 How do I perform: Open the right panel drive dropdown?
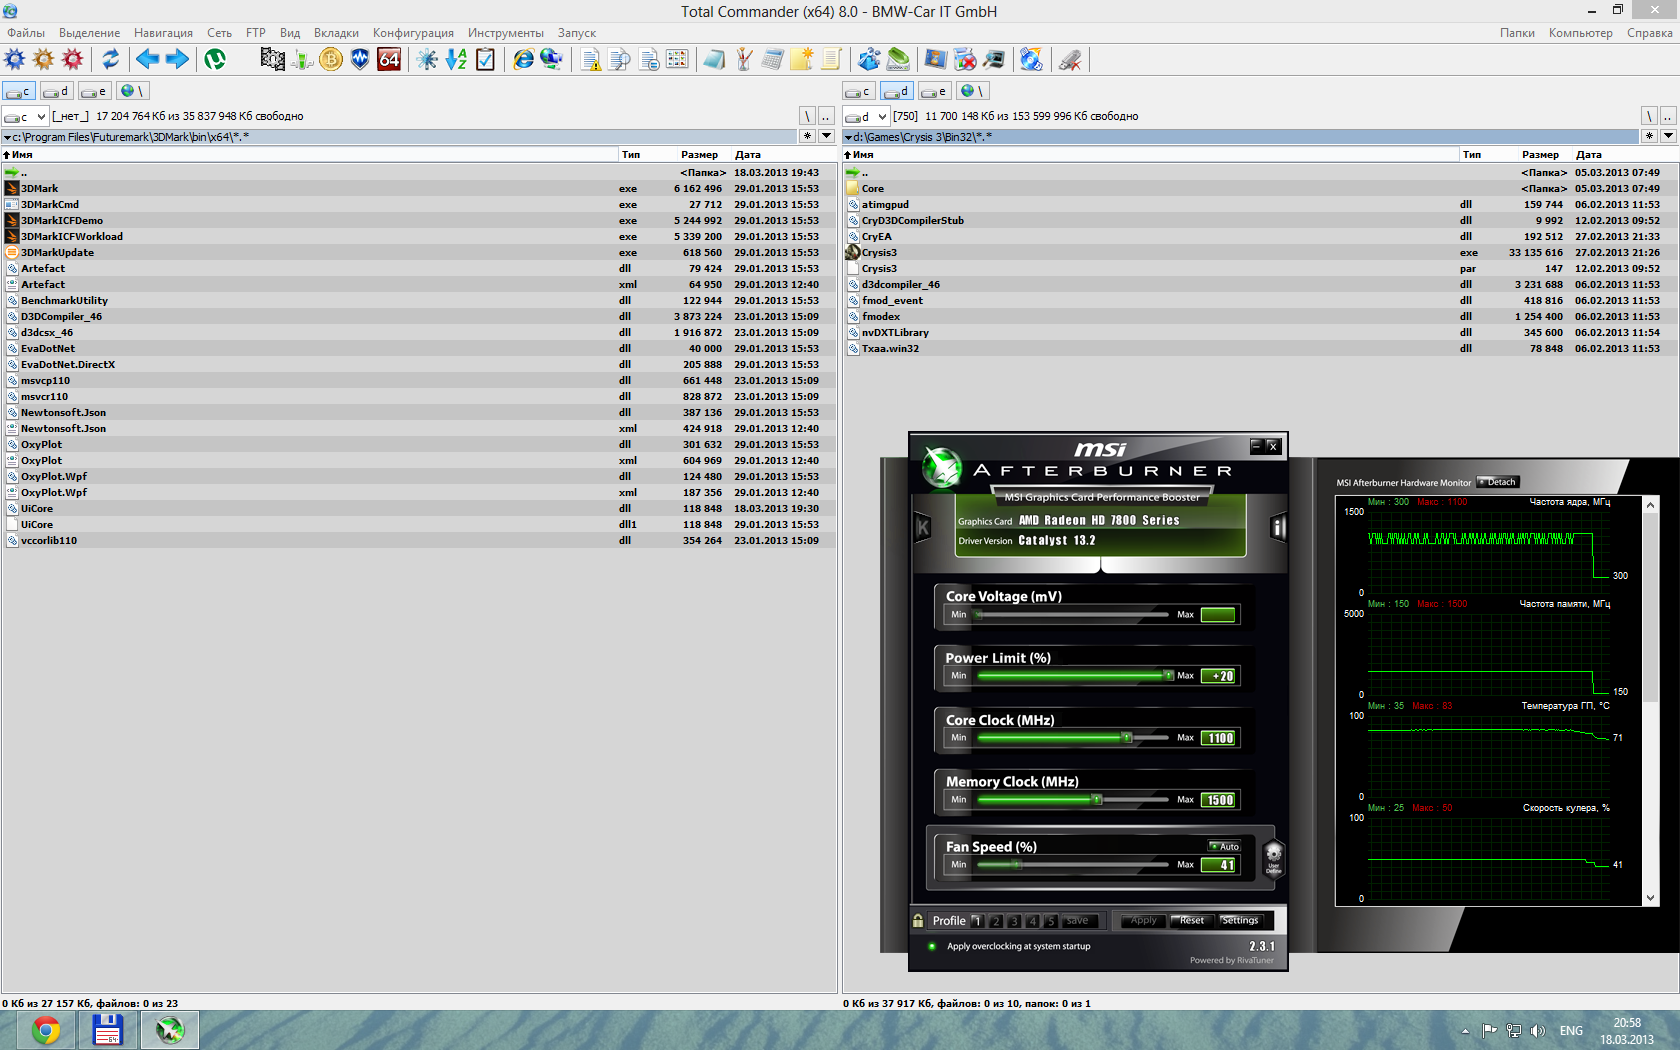point(866,117)
